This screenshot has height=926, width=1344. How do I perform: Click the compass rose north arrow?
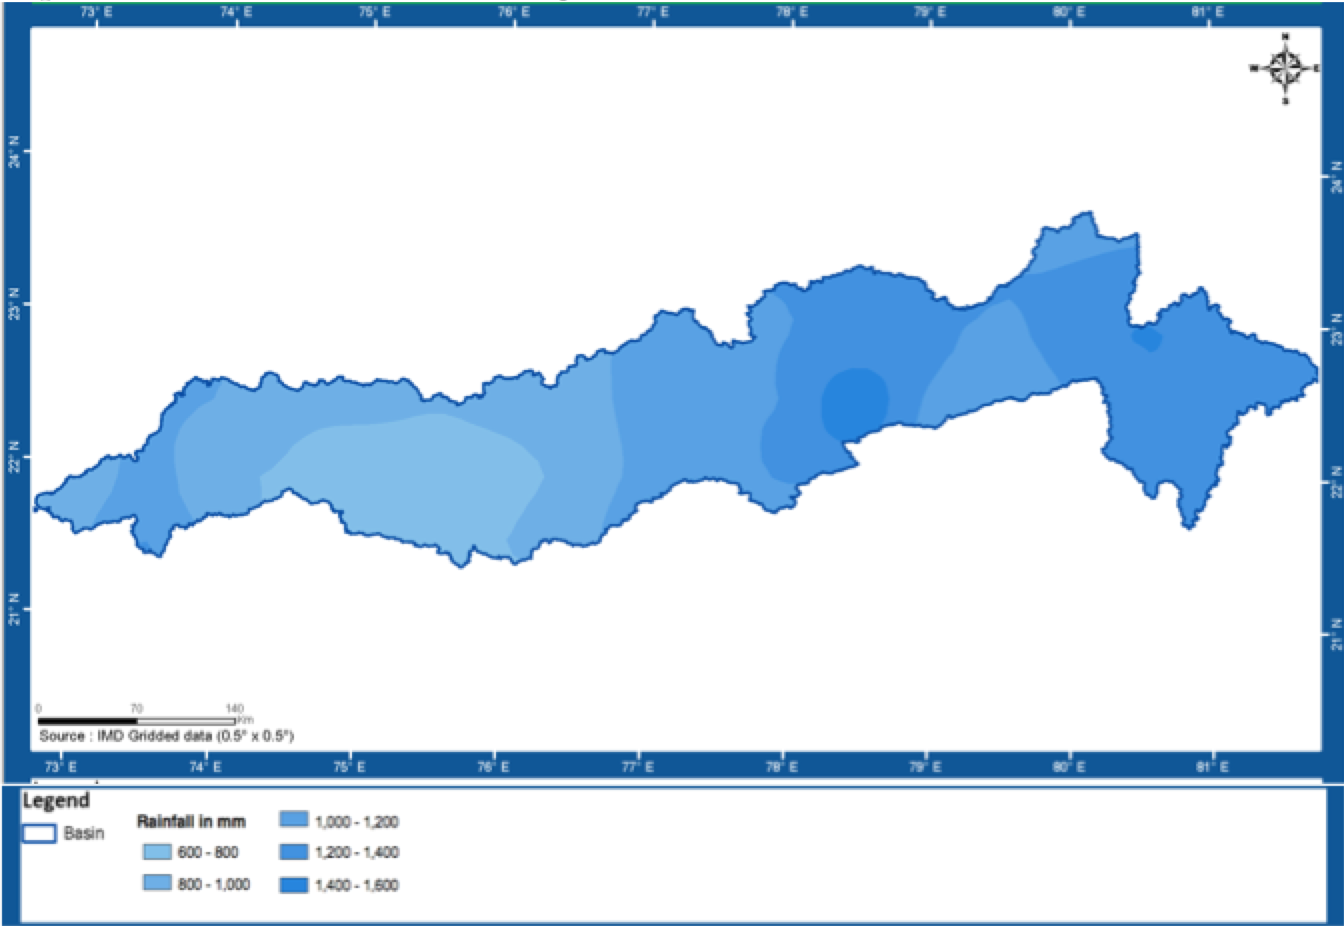[x=1285, y=68]
